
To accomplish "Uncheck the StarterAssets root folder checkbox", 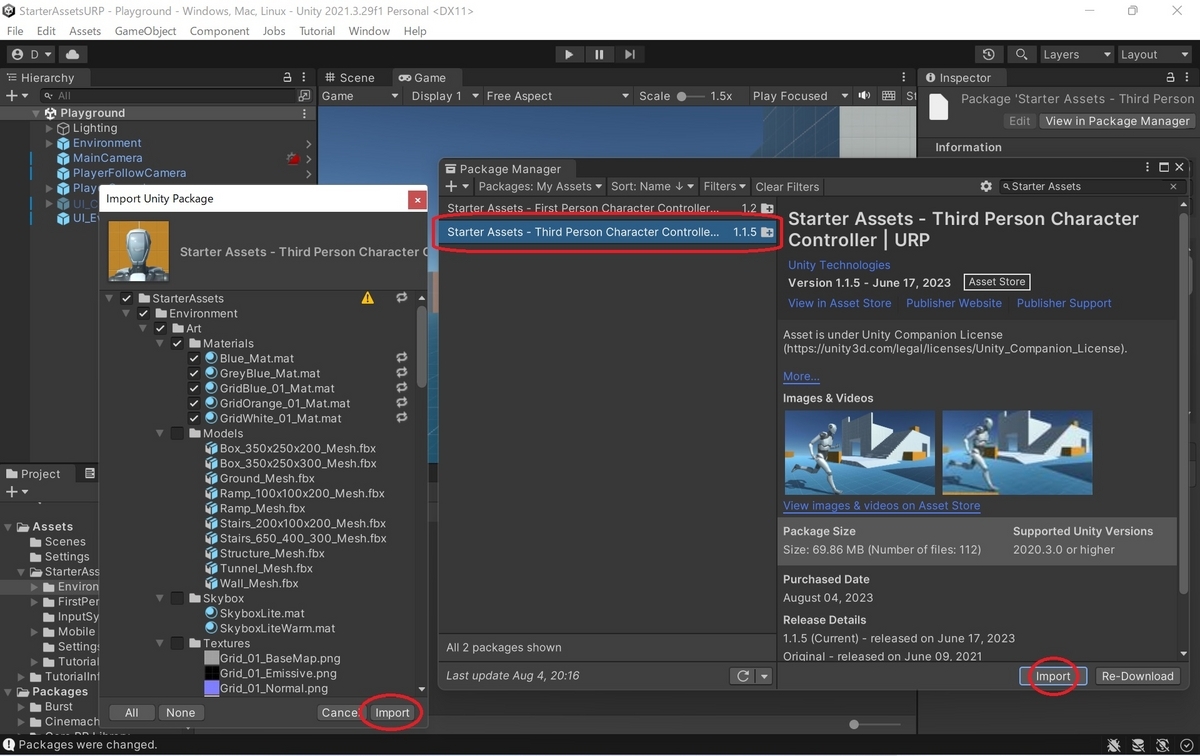I will click(127, 298).
